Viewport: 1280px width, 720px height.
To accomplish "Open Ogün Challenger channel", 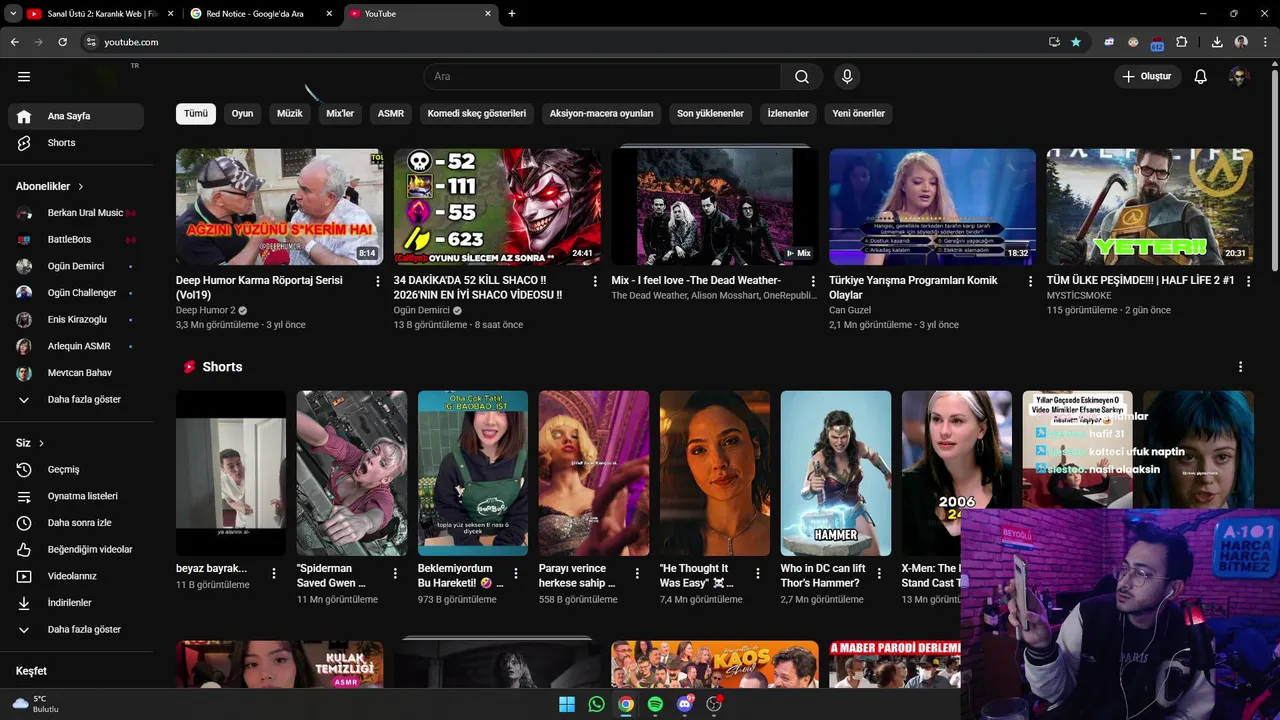I will tap(76, 293).
